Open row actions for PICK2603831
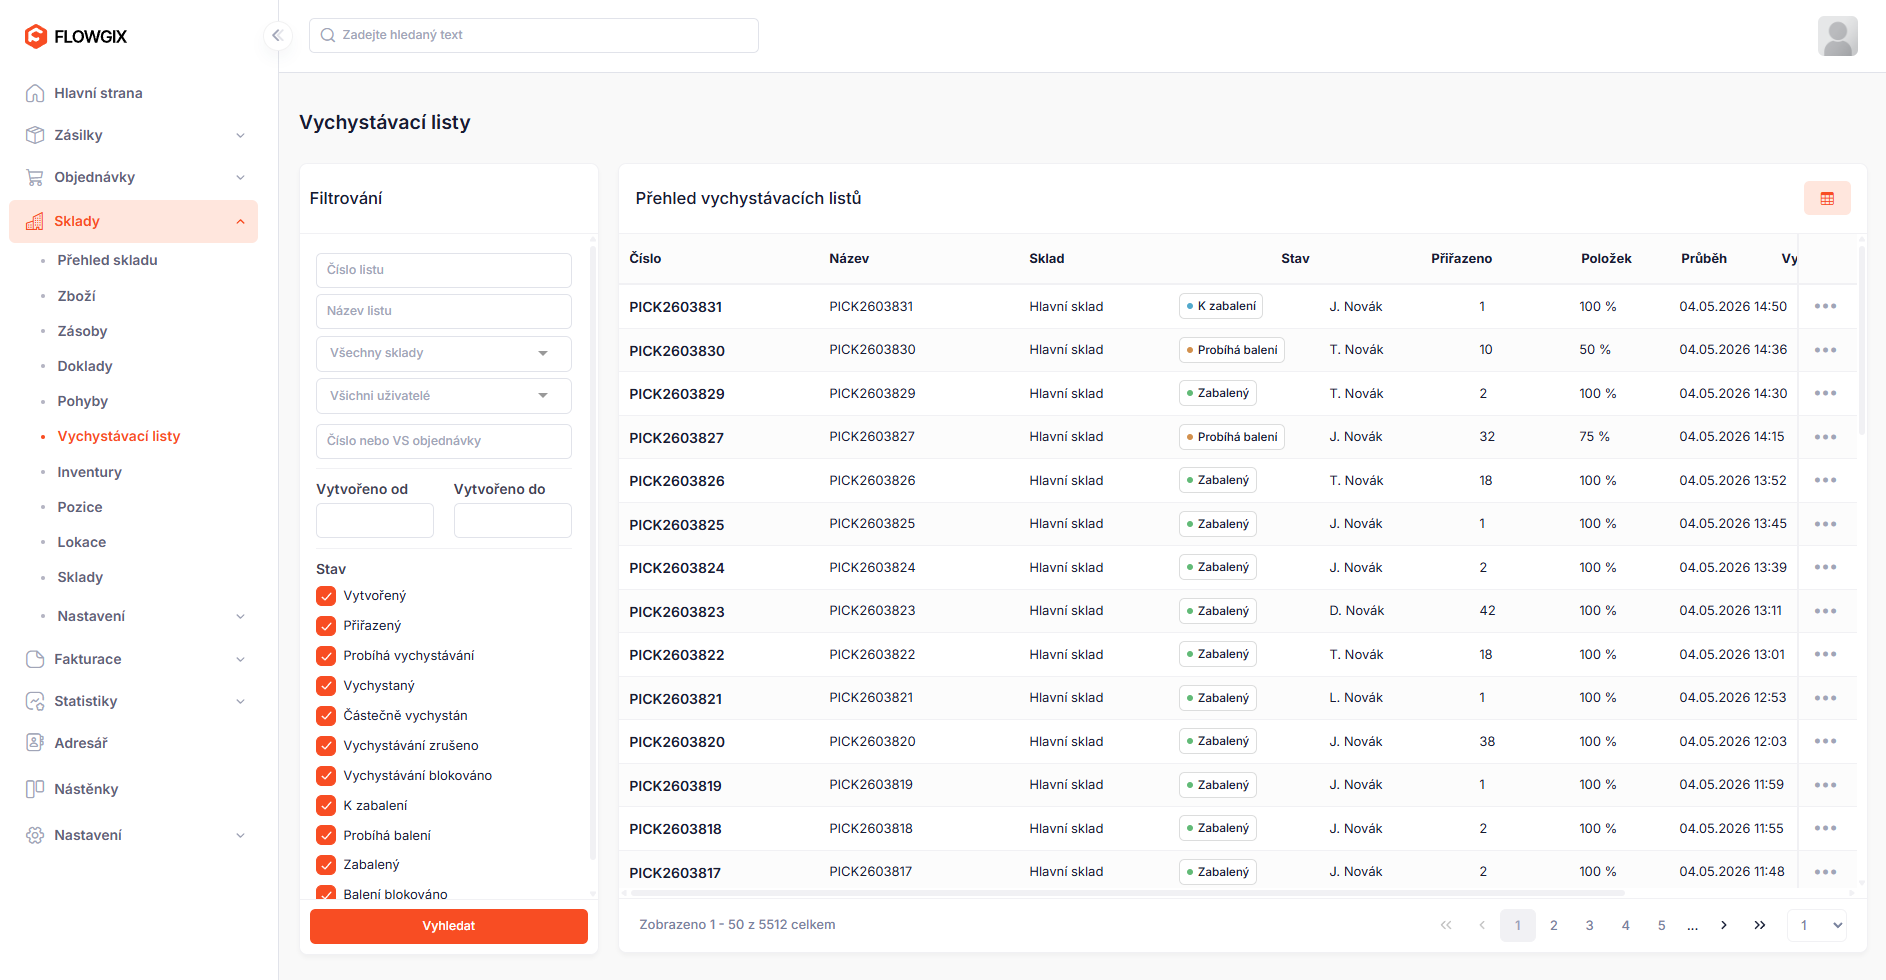The image size is (1886, 980). (1825, 306)
